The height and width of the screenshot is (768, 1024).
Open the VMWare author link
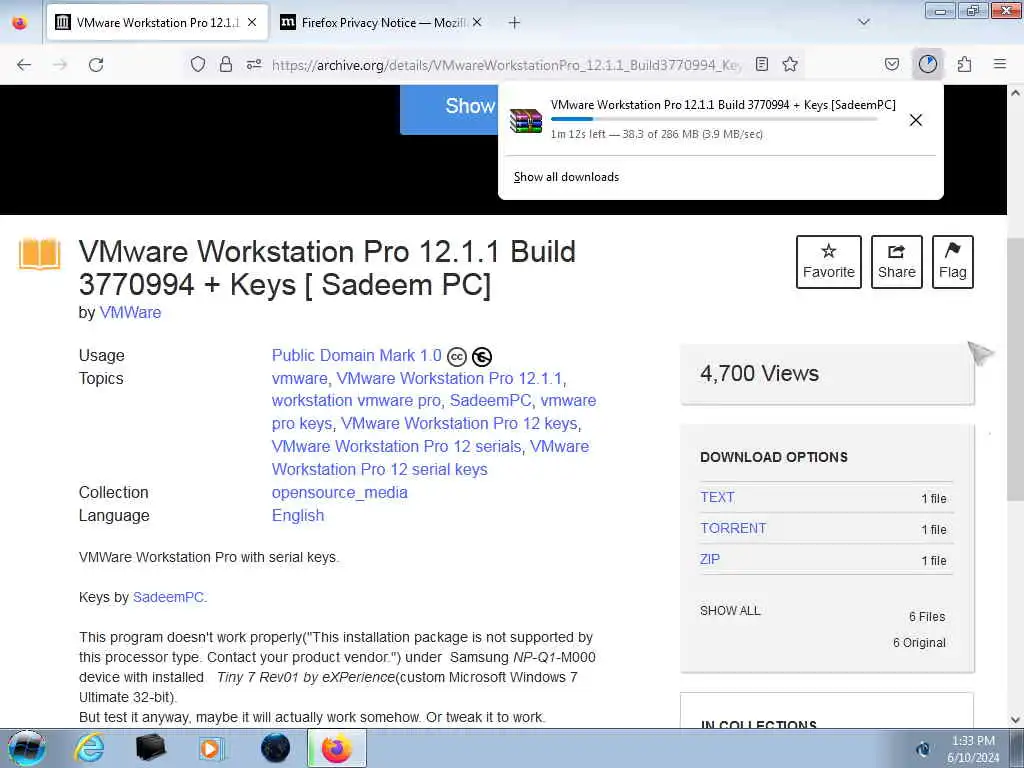[x=130, y=313]
